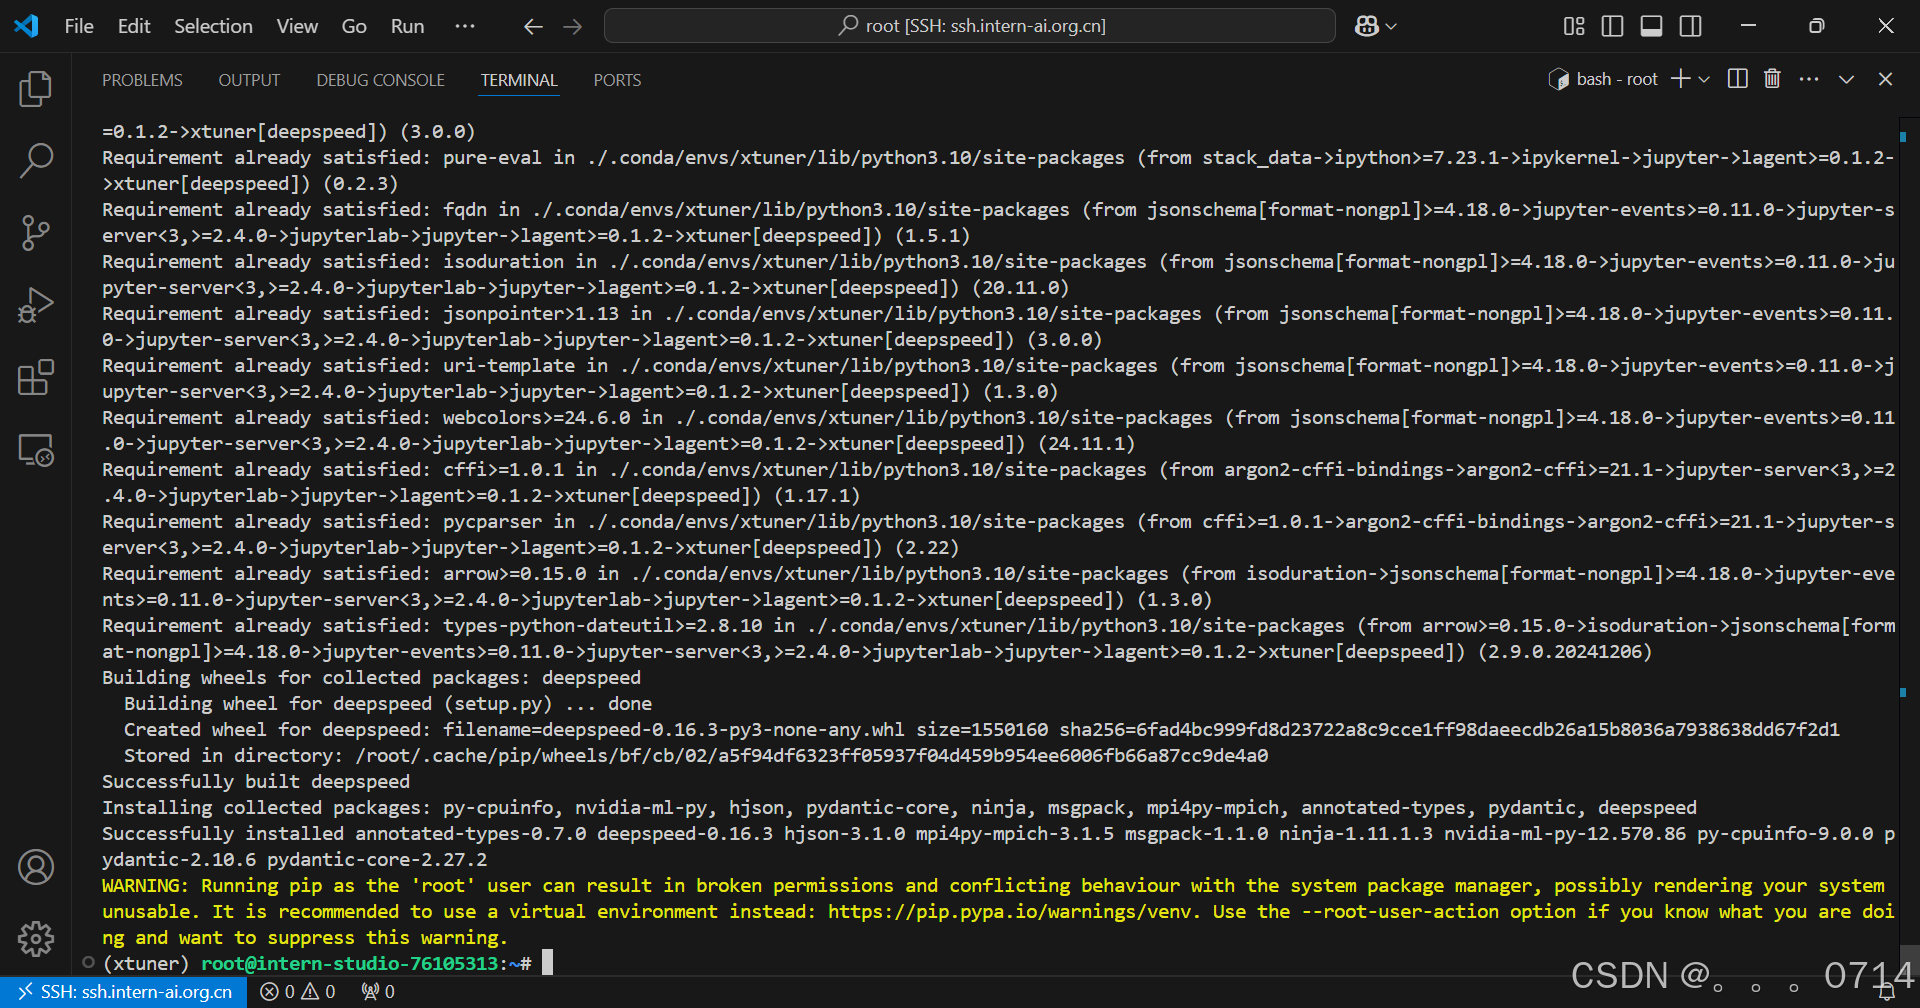The height and width of the screenshot is (1008, 1920).
Task: Open the Selection menu
Action: pyautogui.click(x=213, y=26)
